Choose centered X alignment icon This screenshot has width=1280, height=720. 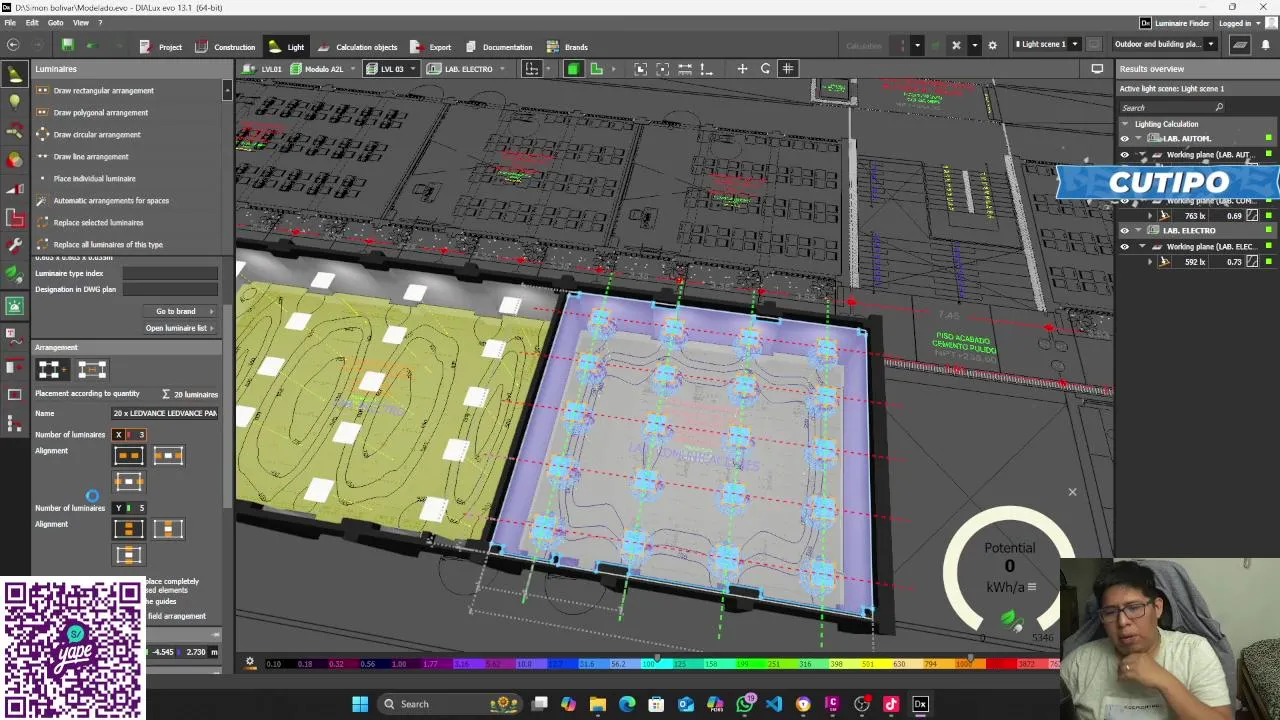(168, 456)
